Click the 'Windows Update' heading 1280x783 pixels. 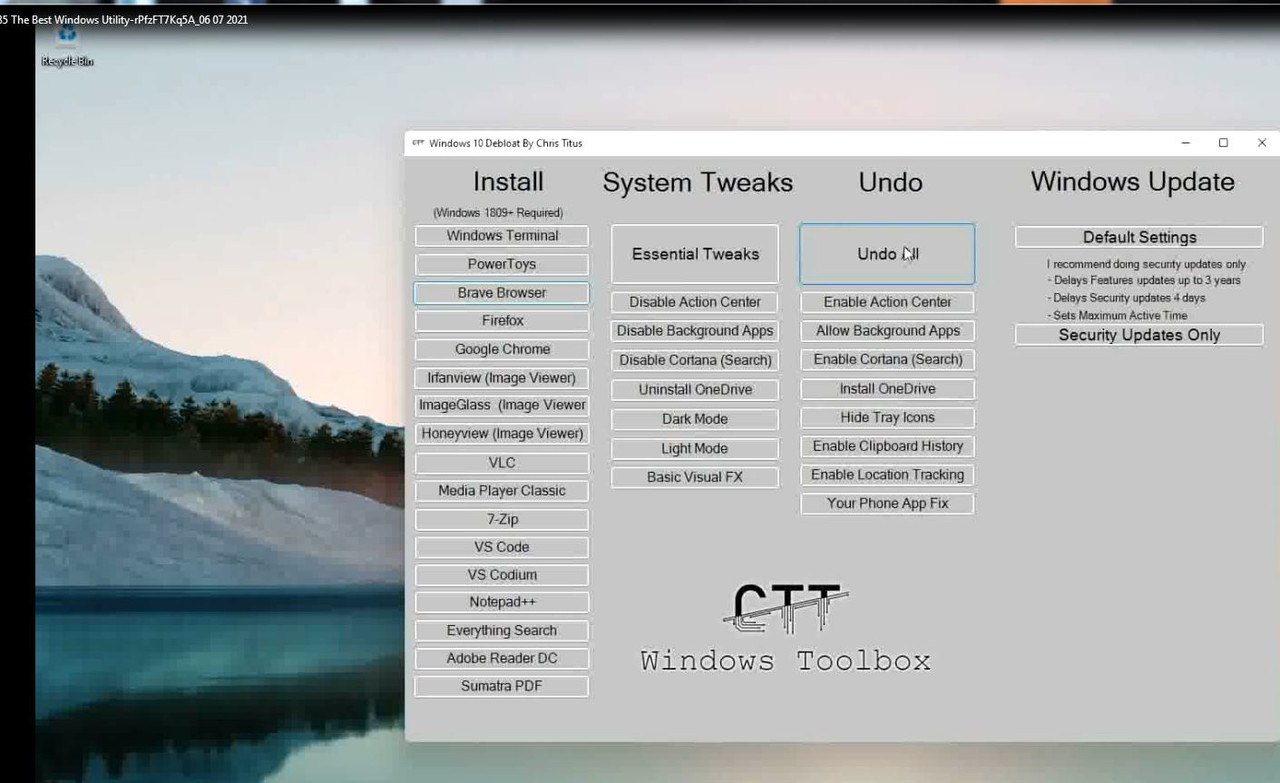pyautogui.click(x=1132, y=182)
